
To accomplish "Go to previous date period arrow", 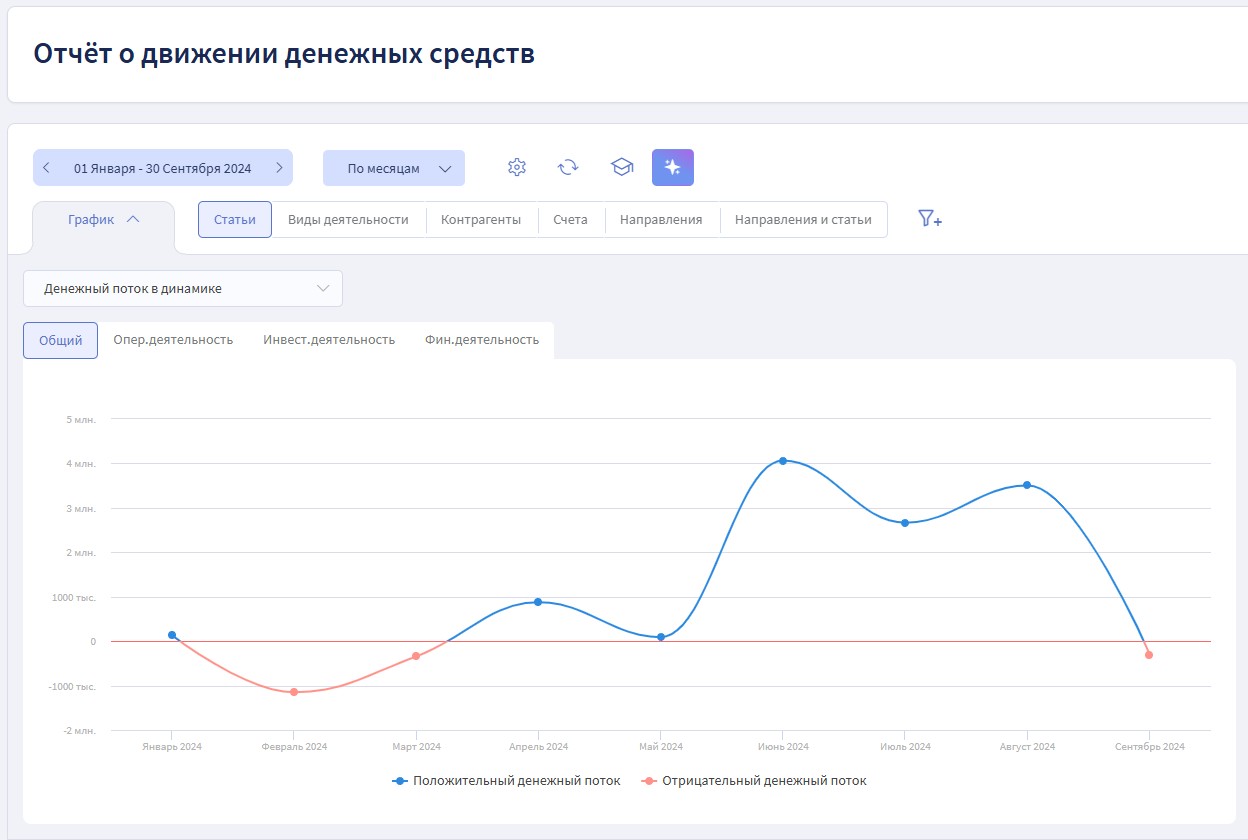I will 47,168.
